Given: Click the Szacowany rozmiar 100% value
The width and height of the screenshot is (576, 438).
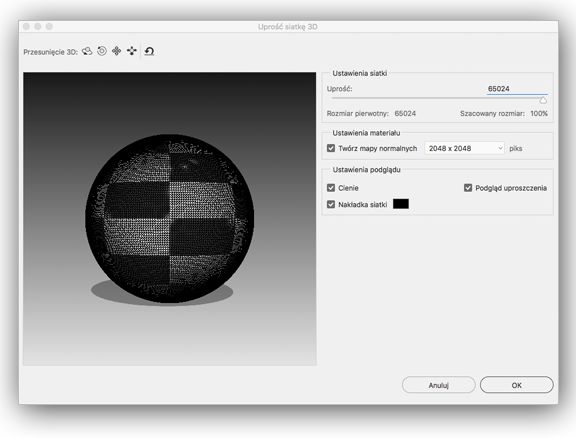Looking at the screenshot, I should [539, 114].
